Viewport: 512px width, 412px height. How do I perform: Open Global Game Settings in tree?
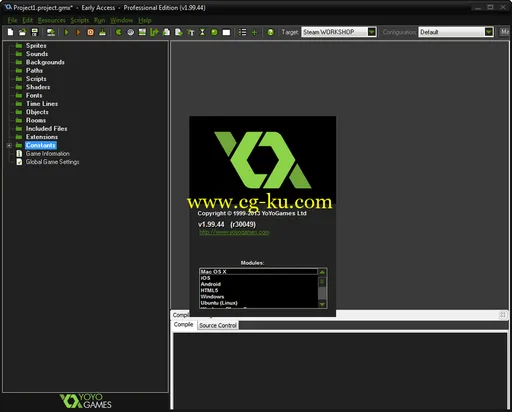[53, 162]
